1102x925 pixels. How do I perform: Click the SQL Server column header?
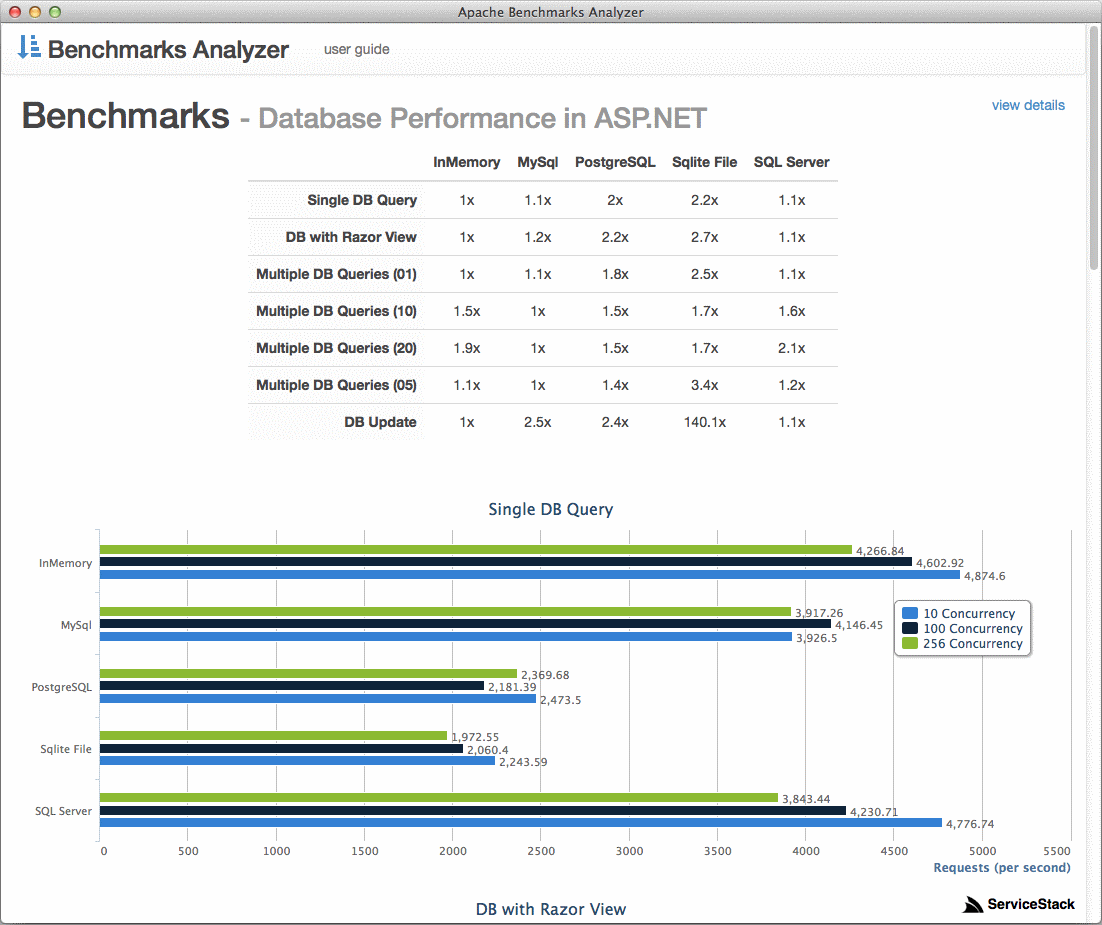pos(791,162)
